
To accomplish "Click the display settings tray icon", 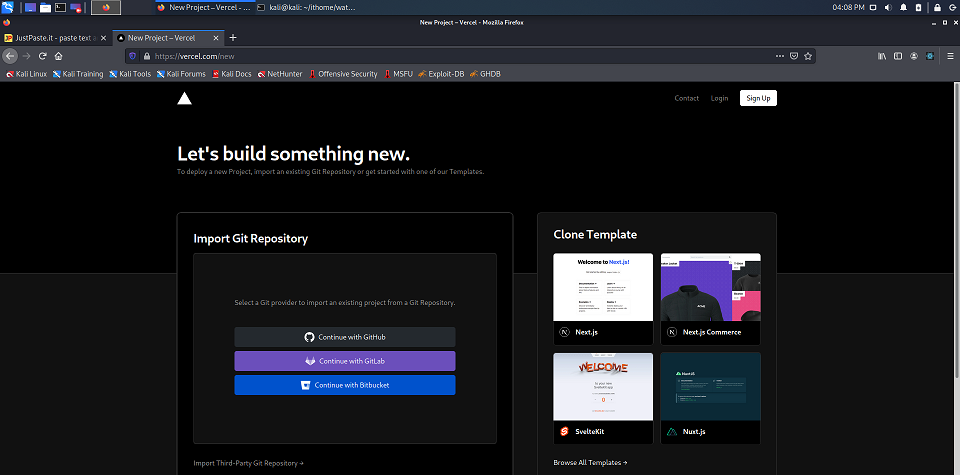I will click(x=873, y=7).
